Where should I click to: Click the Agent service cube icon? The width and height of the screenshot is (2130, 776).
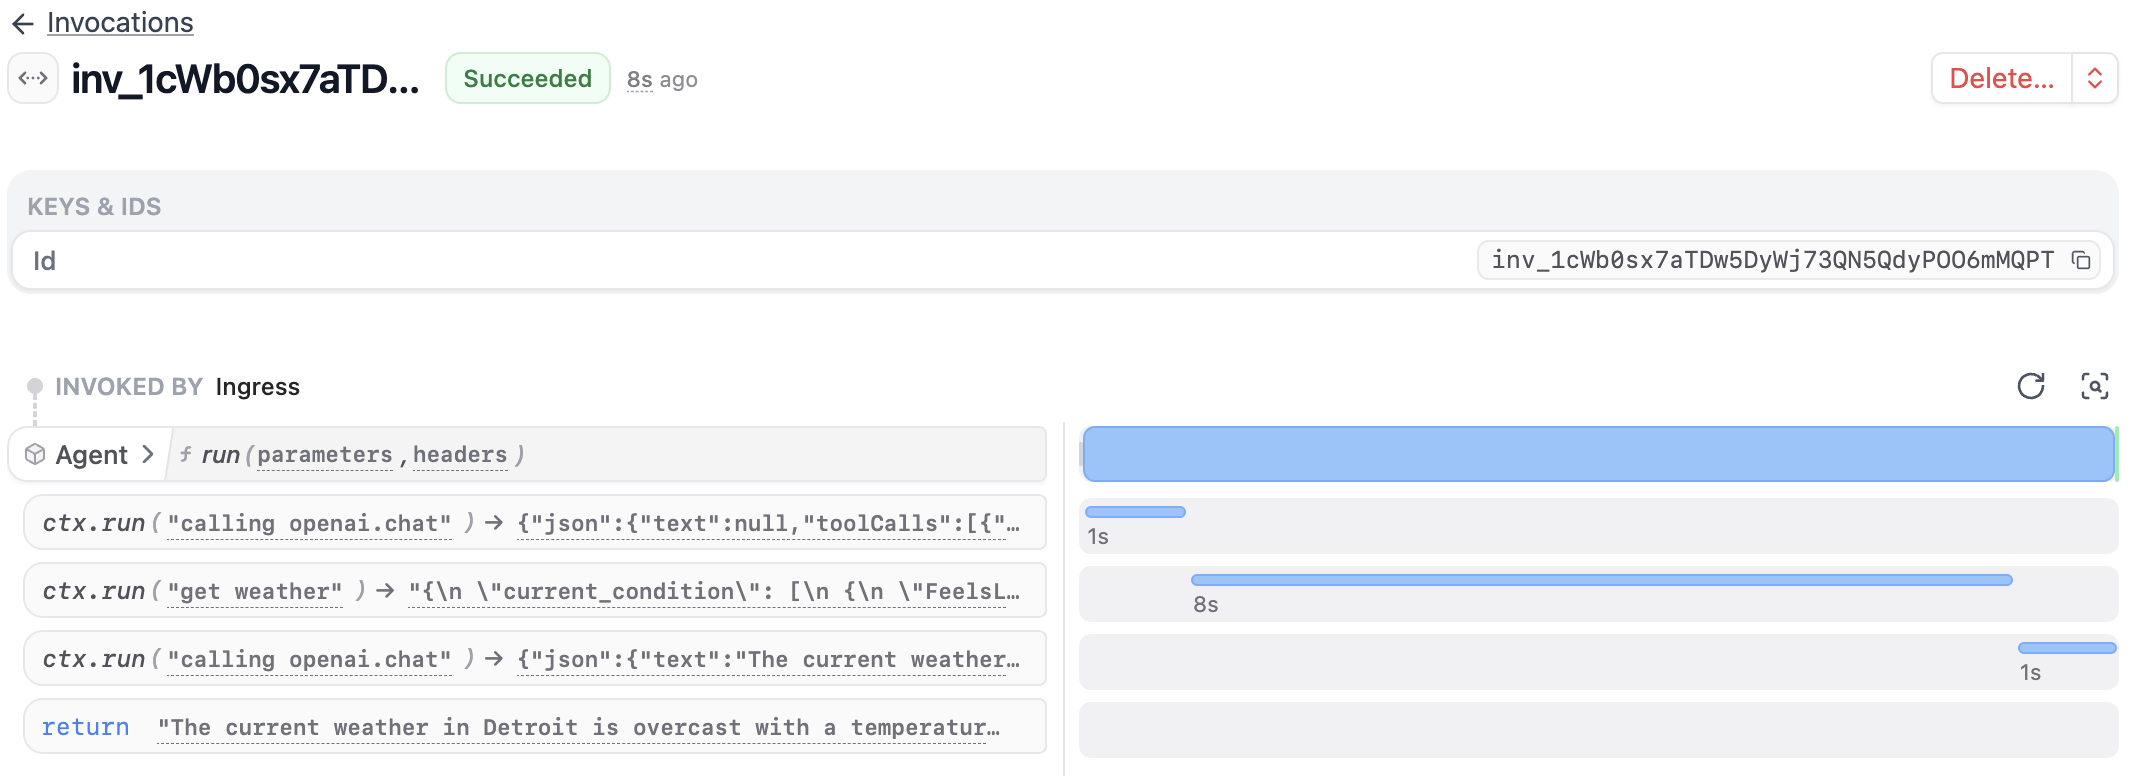[35, 455]
